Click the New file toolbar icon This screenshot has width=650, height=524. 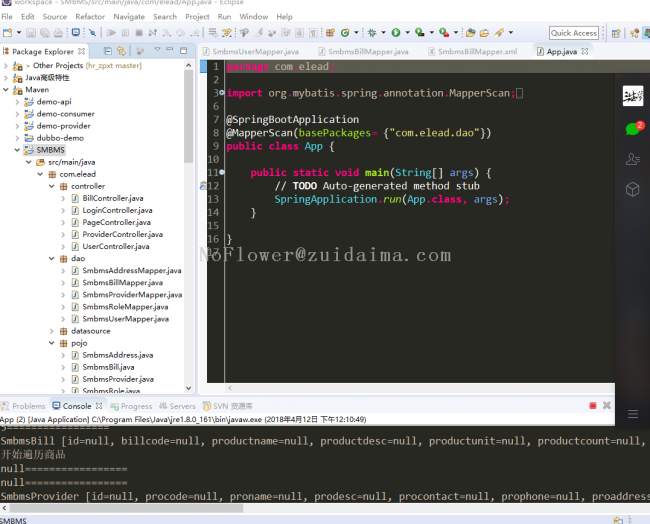coord(8,33)
